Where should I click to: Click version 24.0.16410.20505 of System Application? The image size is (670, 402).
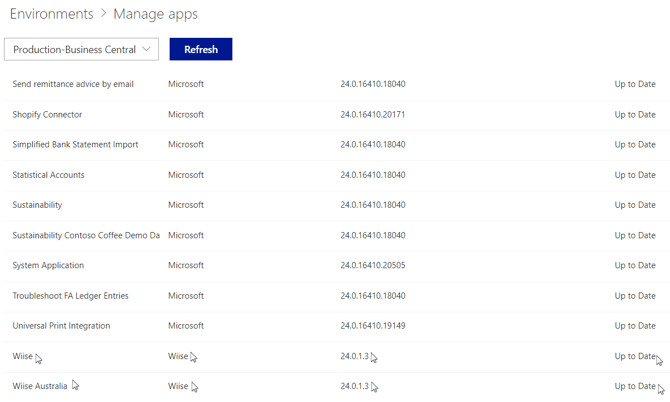tap(372, 266)
